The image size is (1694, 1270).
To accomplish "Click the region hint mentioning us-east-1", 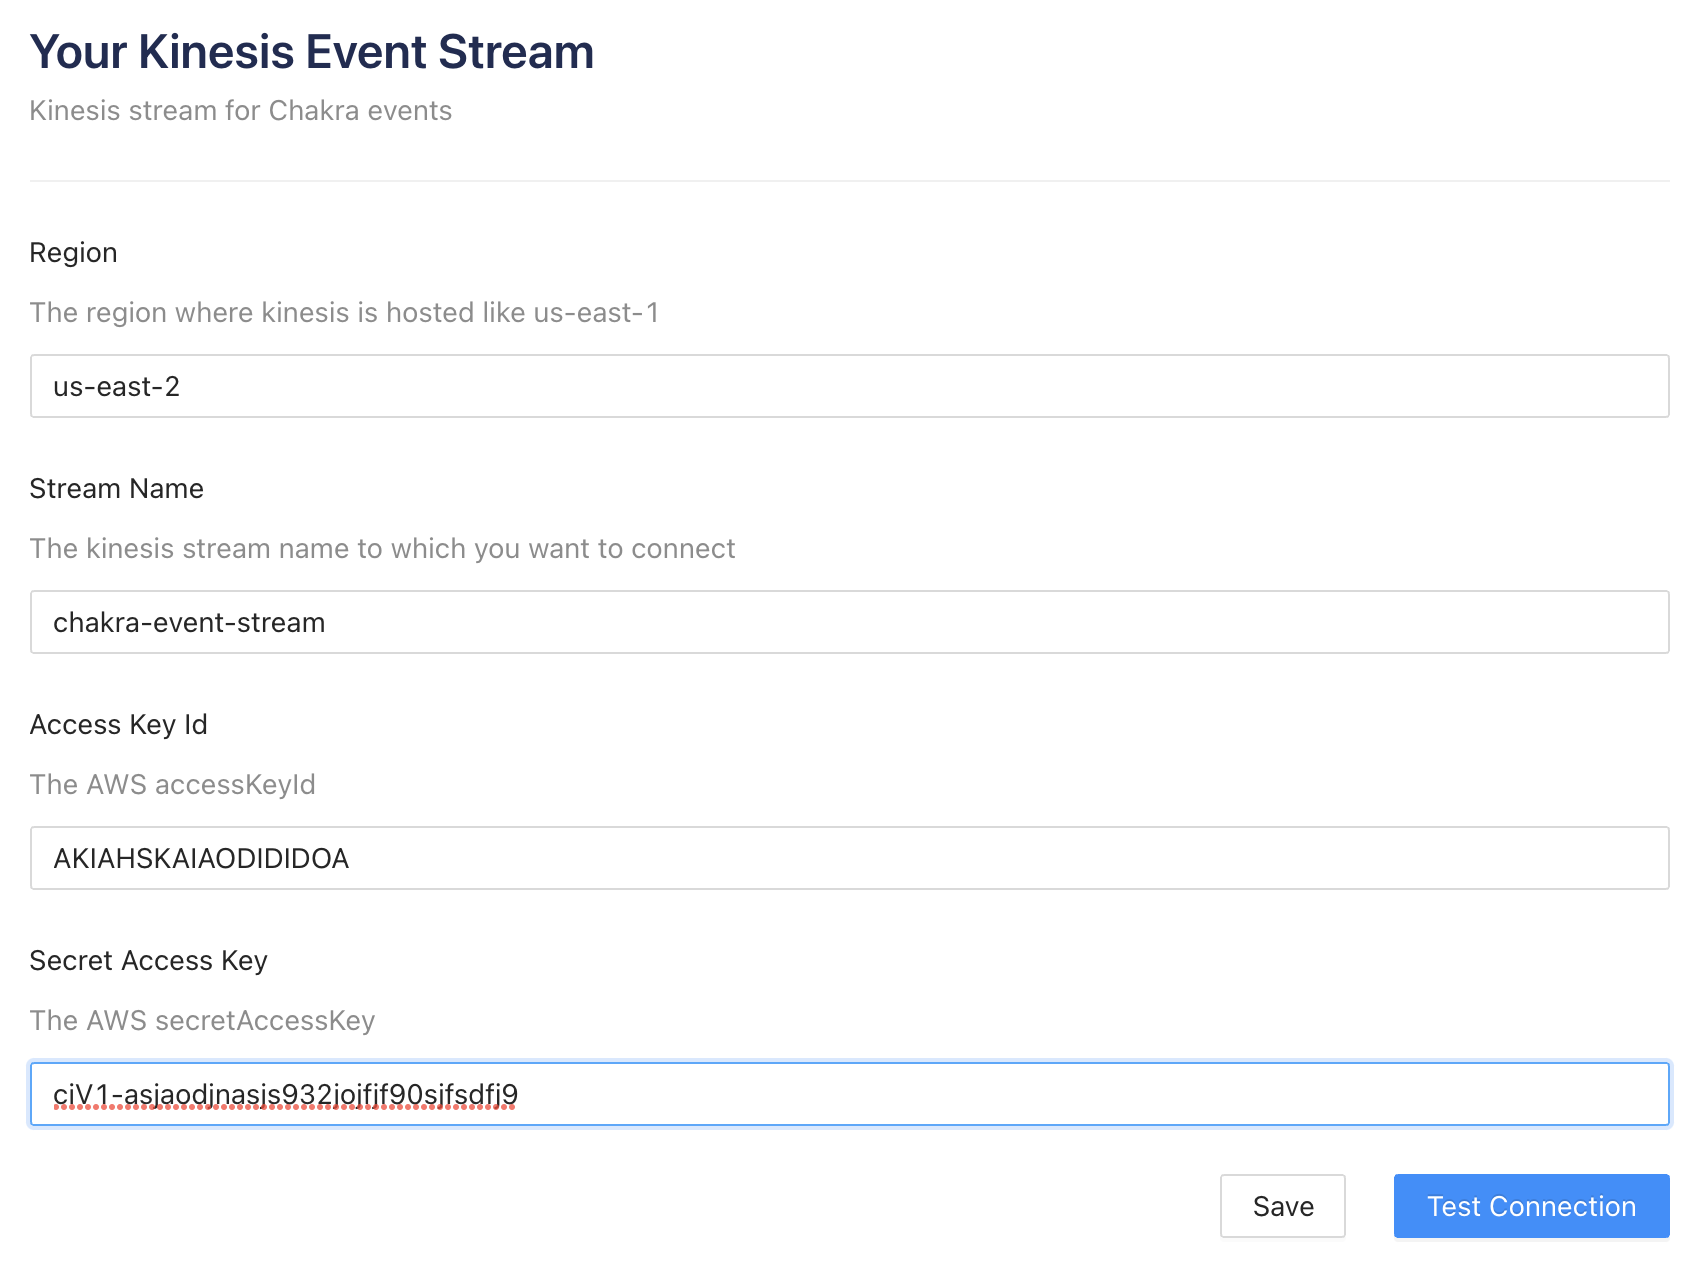I will coord(344,313).
